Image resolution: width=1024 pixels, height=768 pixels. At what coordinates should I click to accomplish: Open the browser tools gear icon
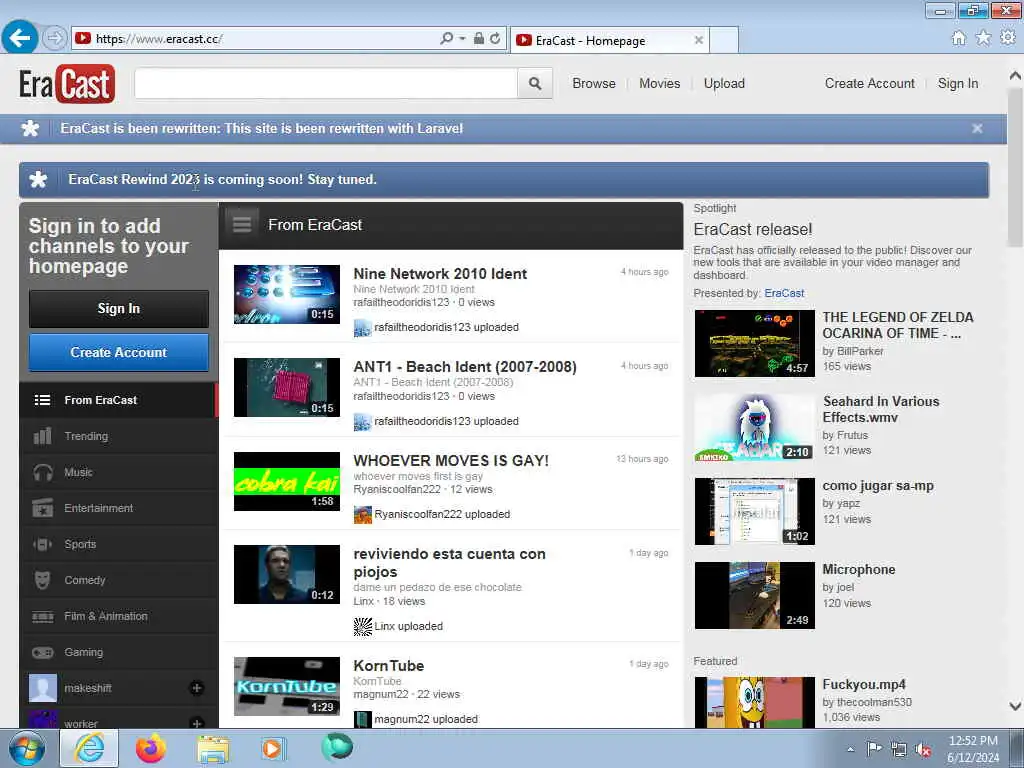click(1008, 38)
